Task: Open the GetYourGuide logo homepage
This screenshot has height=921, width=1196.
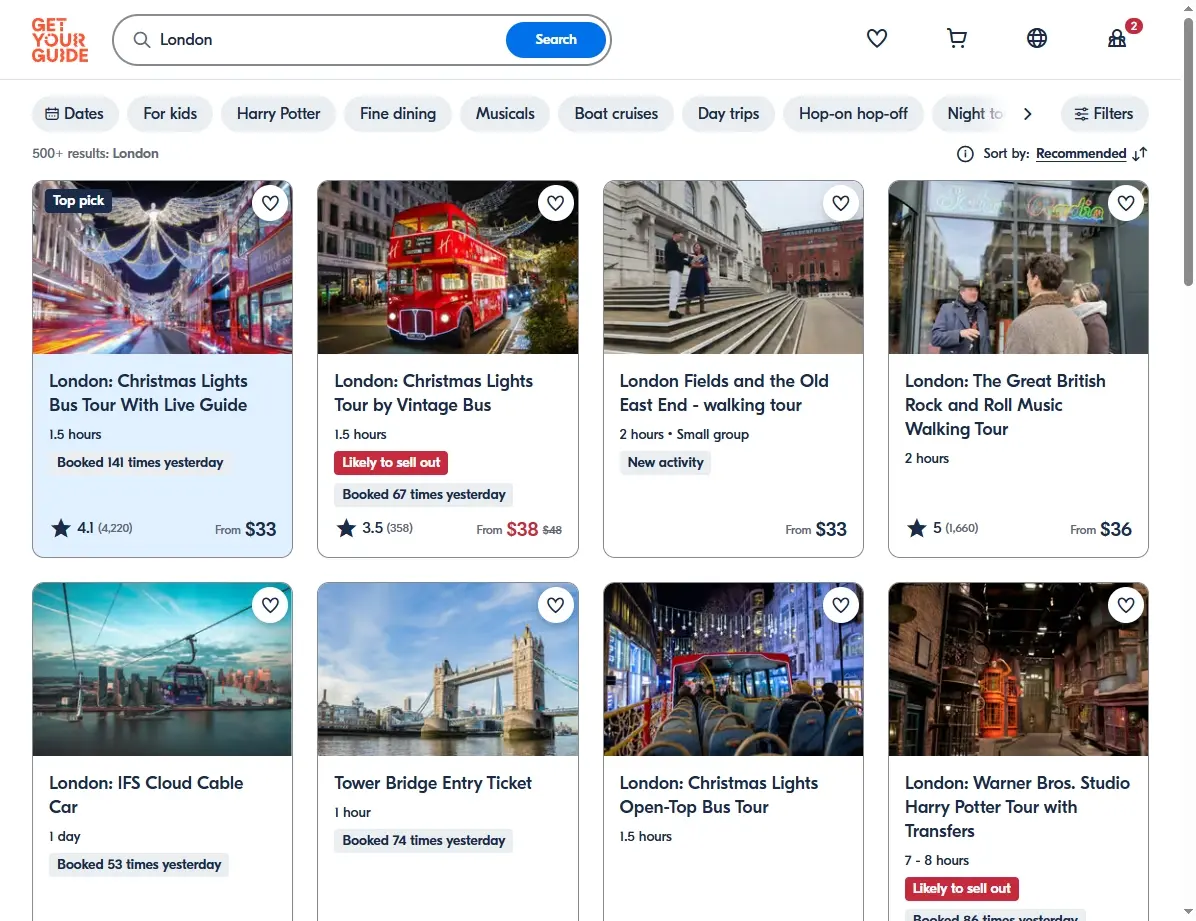Action: tap(59, 40)
